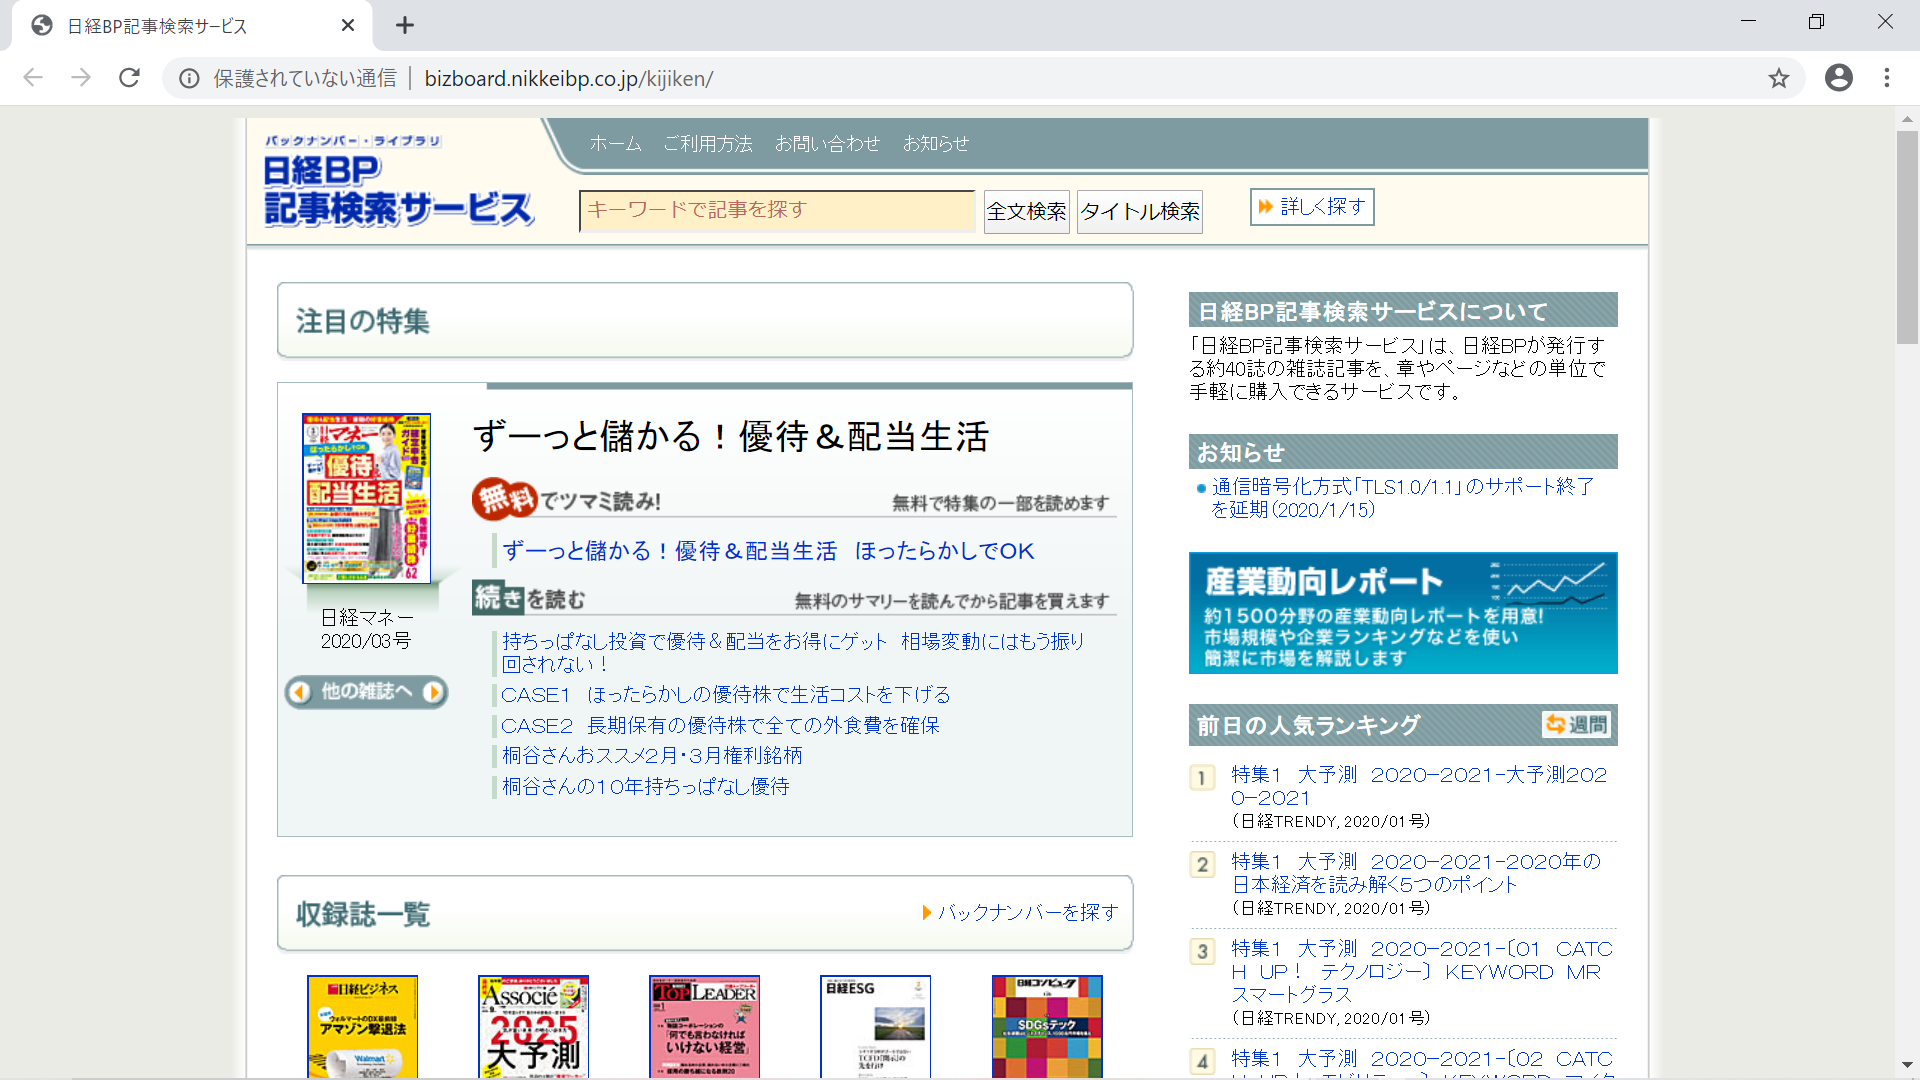This screenshot has height=1080, width=1920.
Task: Bookmark this page with star icon
Action: [1778, 78]
